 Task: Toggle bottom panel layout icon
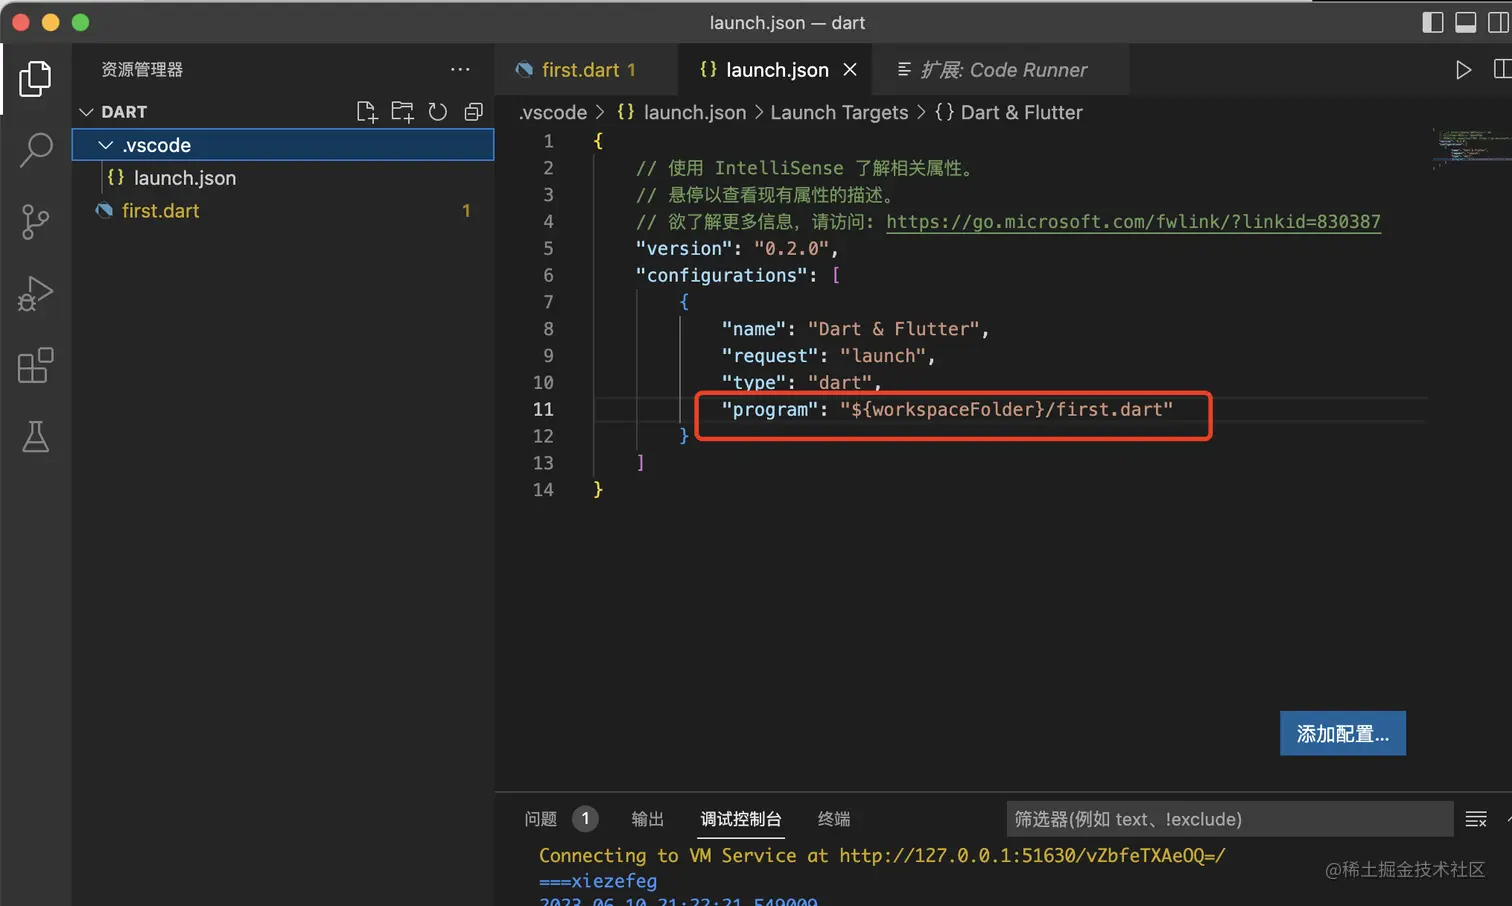[x=1466, y=22]
